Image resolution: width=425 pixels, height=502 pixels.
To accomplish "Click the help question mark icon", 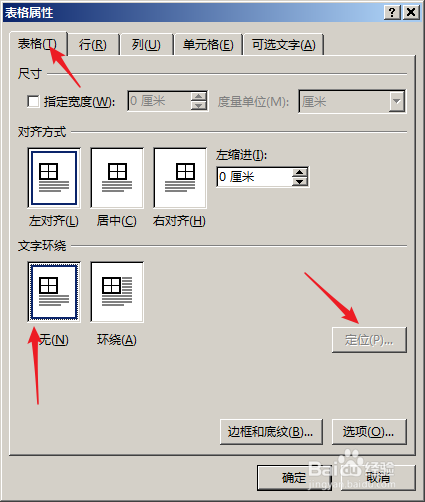I will pos(392,13).
